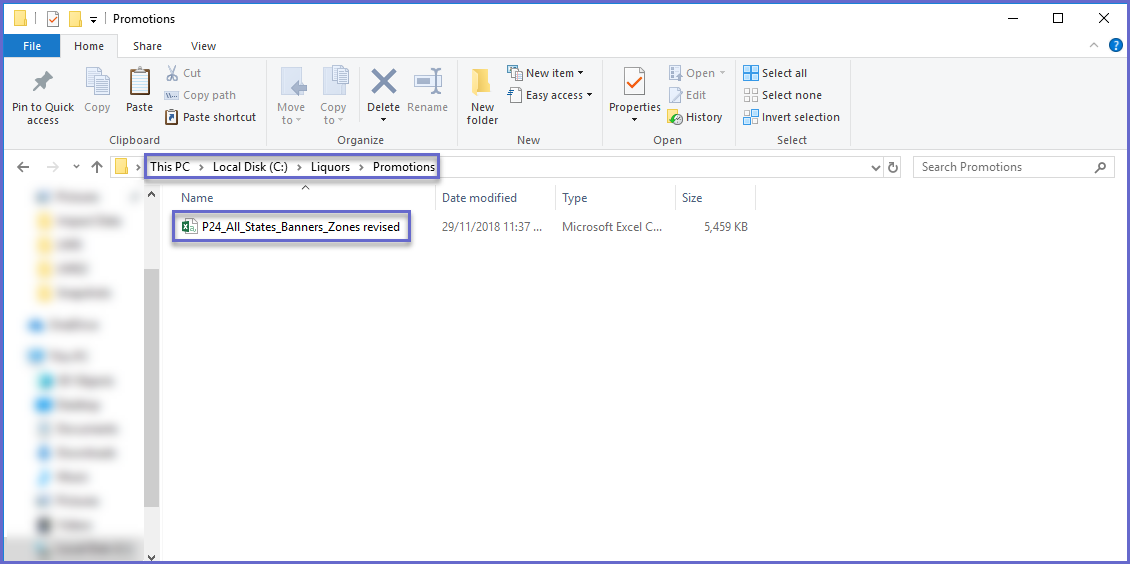Screen dimensions: 1130x564
Task: Switch to the View tab
Action: click(x=203, y=46)
